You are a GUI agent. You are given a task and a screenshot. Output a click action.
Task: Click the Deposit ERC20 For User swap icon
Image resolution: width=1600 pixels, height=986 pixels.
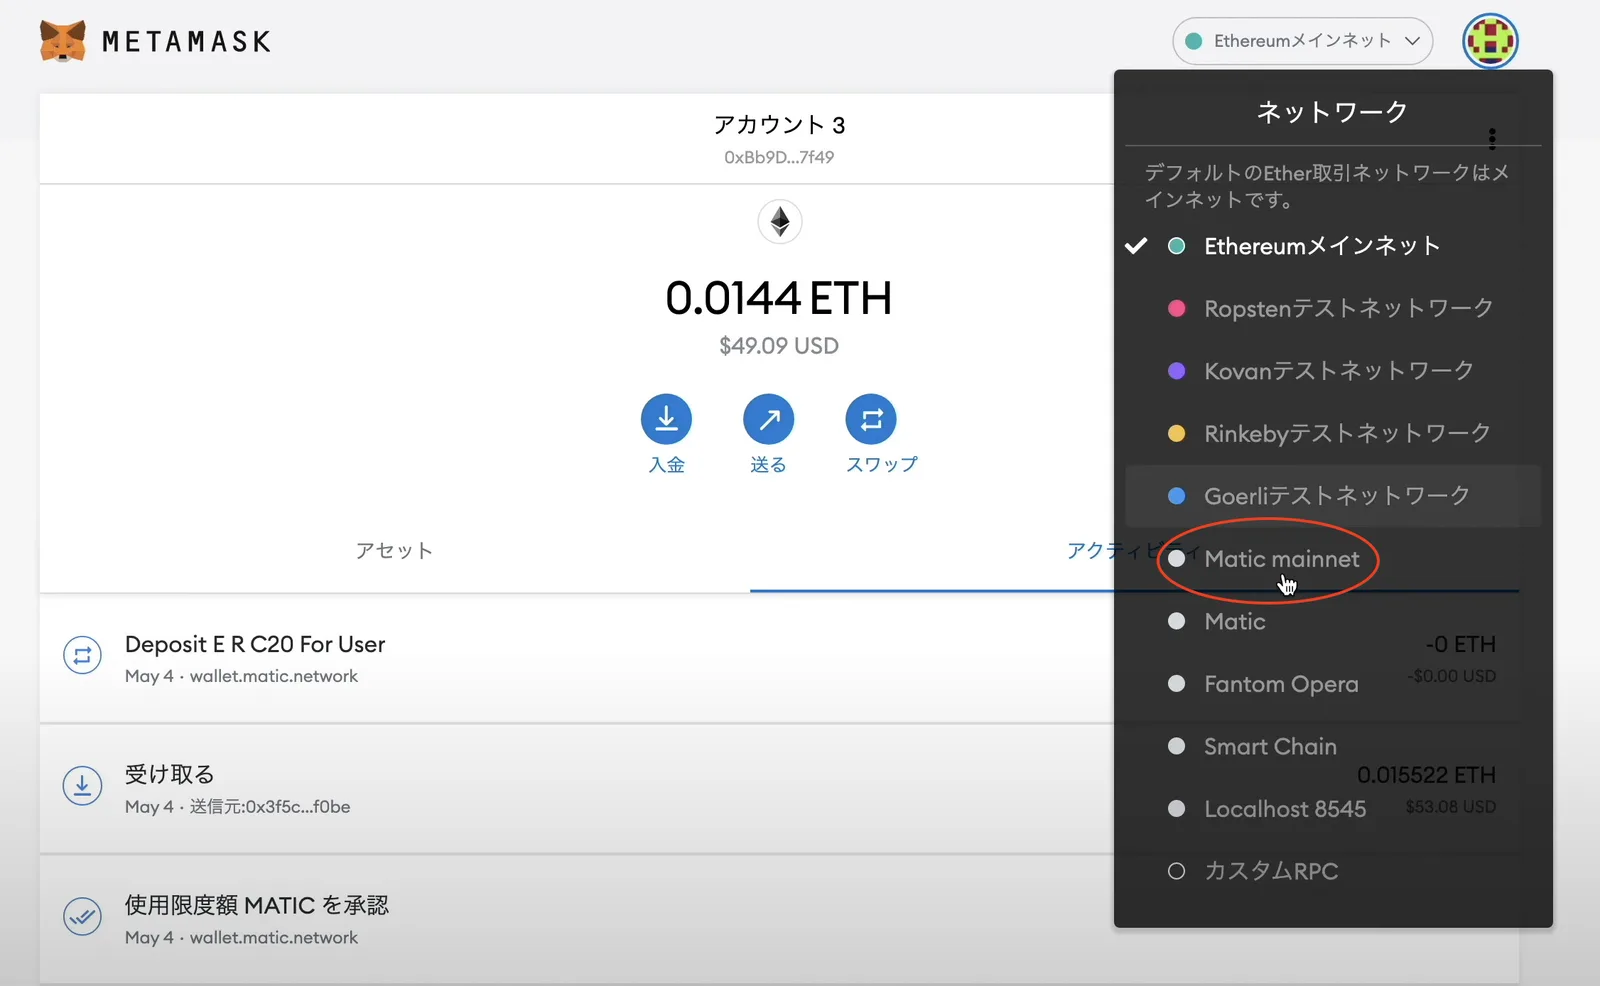tap(82, 656)
